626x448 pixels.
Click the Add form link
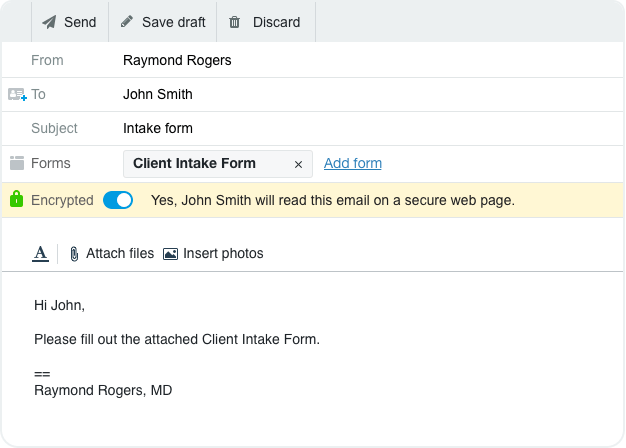click(353, 163)
